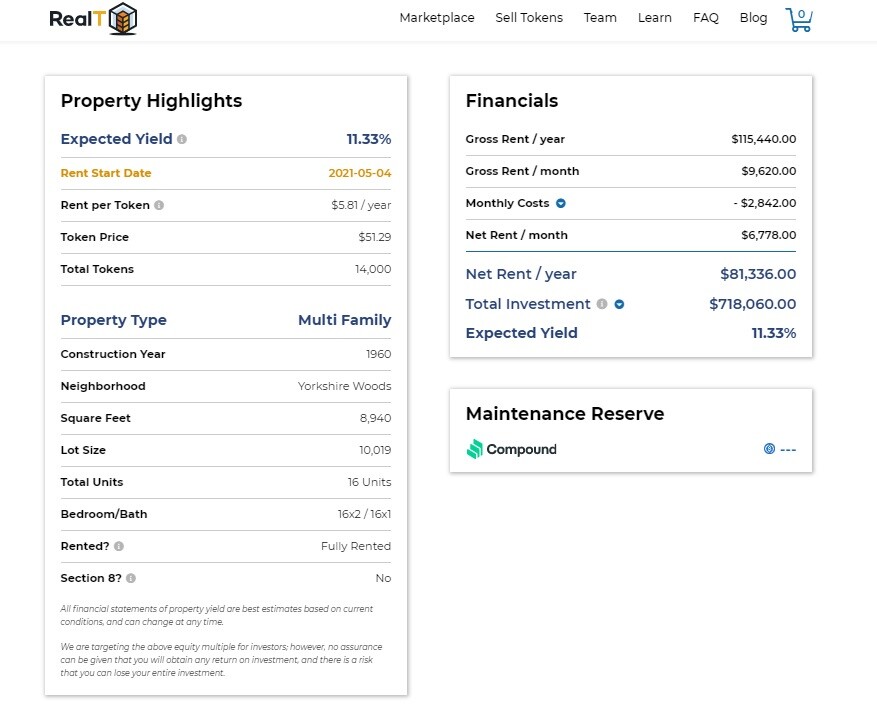This screenshot has width=877, height=723.
Task: Open the Marketplace menu item
Action: click(x=437, y=18)
